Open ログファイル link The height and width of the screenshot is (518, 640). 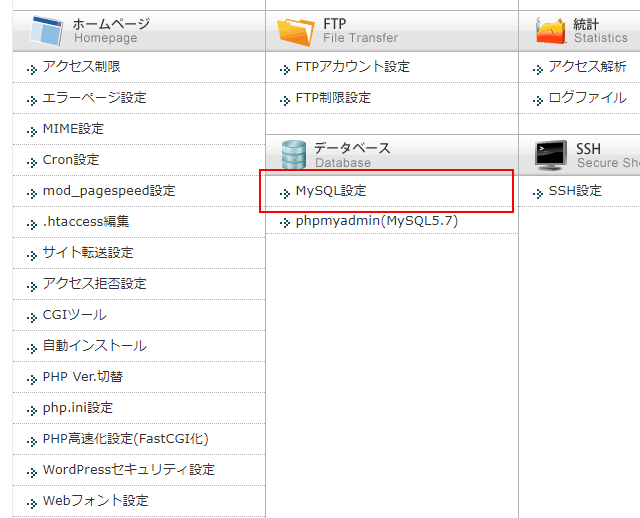pyautogui.click(x=587, y=98)
